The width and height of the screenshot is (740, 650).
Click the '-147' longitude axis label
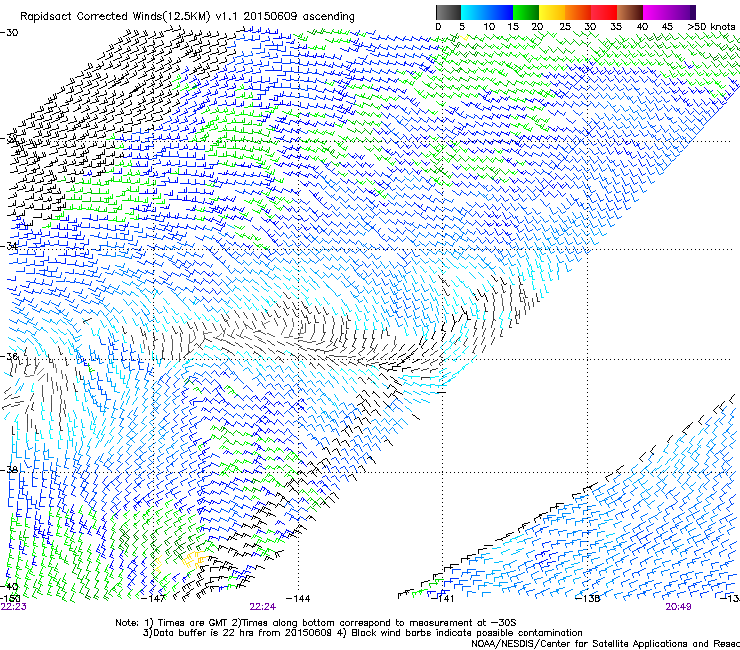(154, 599)
